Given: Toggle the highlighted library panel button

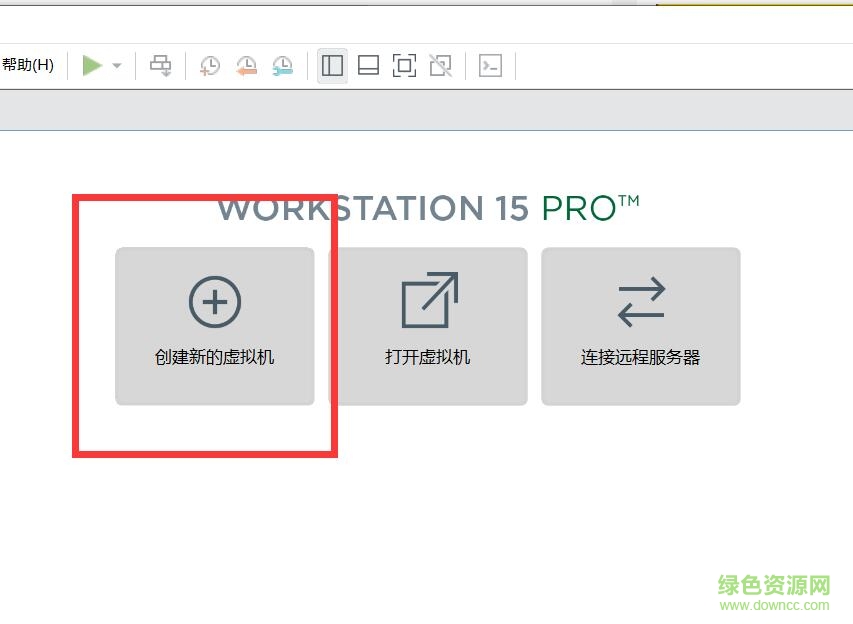Looking at the screenshot, I should click(331, 65).
